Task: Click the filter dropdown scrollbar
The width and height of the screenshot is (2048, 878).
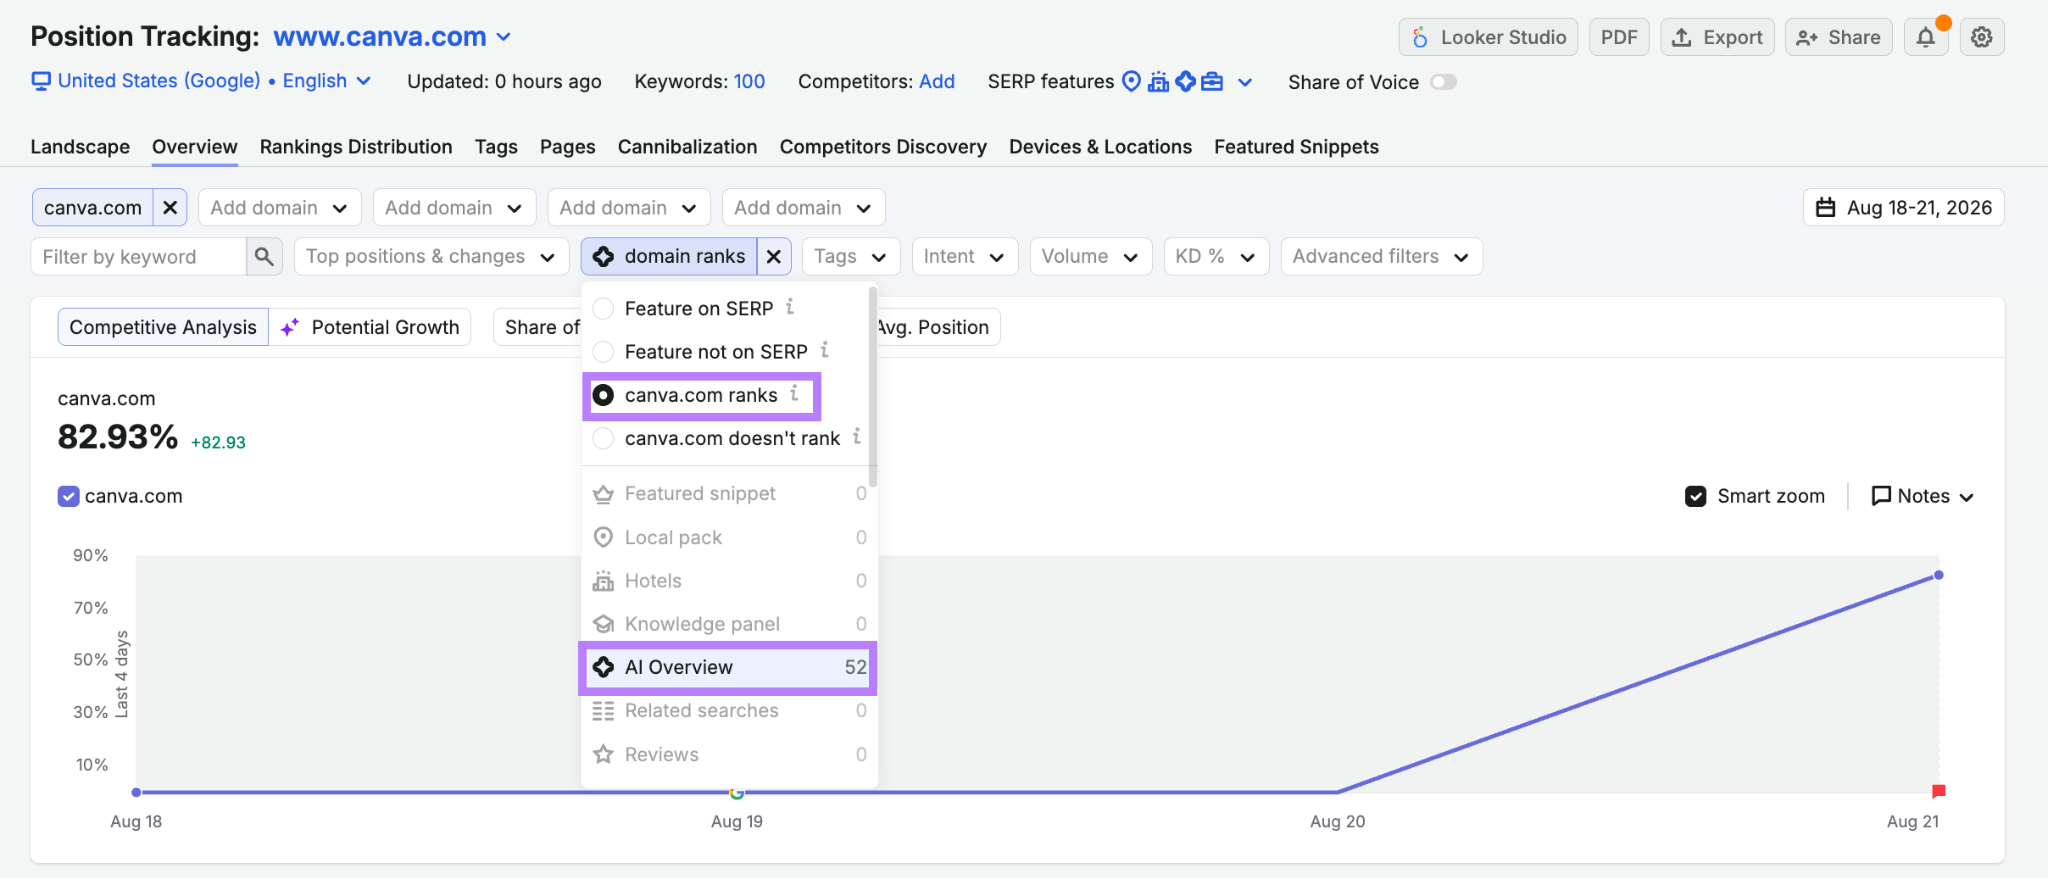Action: coord(873,386)
